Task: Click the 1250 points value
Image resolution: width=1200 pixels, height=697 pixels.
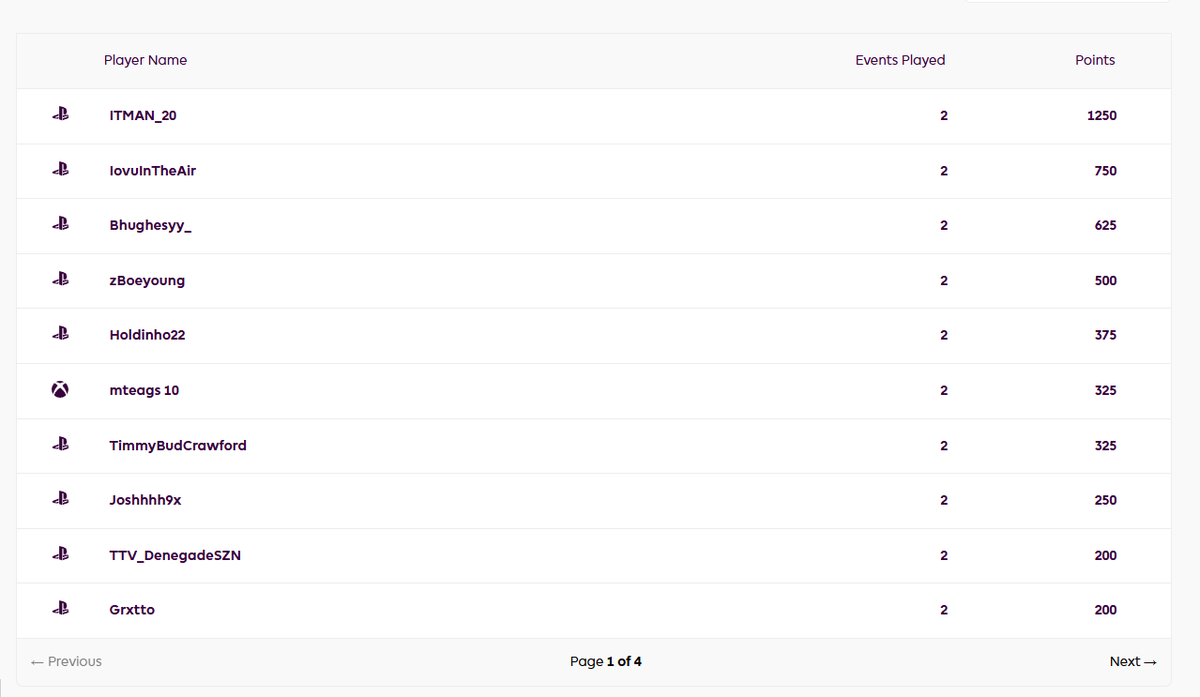Action: [1102, 116]
